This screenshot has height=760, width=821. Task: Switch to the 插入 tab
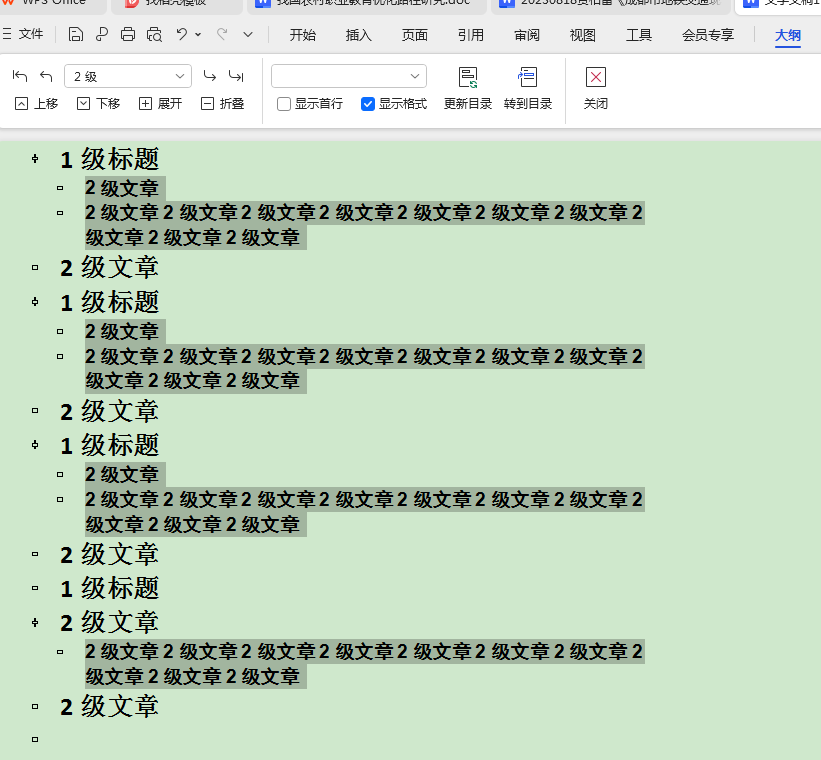(359, 35)
